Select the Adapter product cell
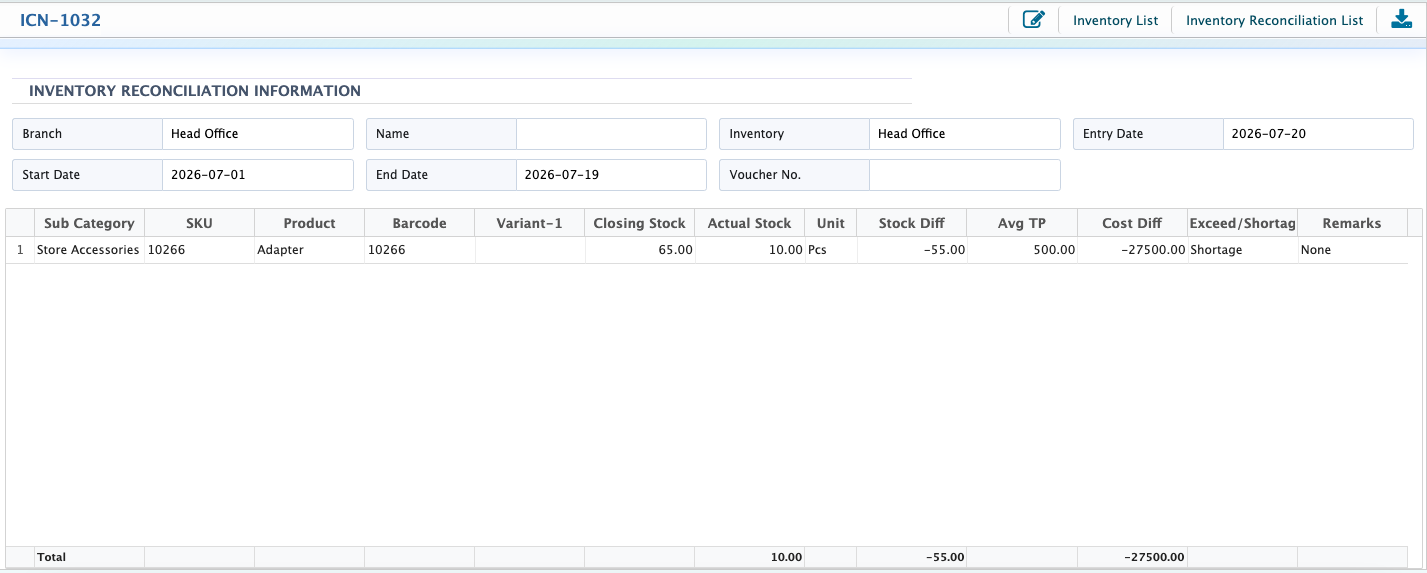Viewport: 1427px width, 573px height. (309, 250)
